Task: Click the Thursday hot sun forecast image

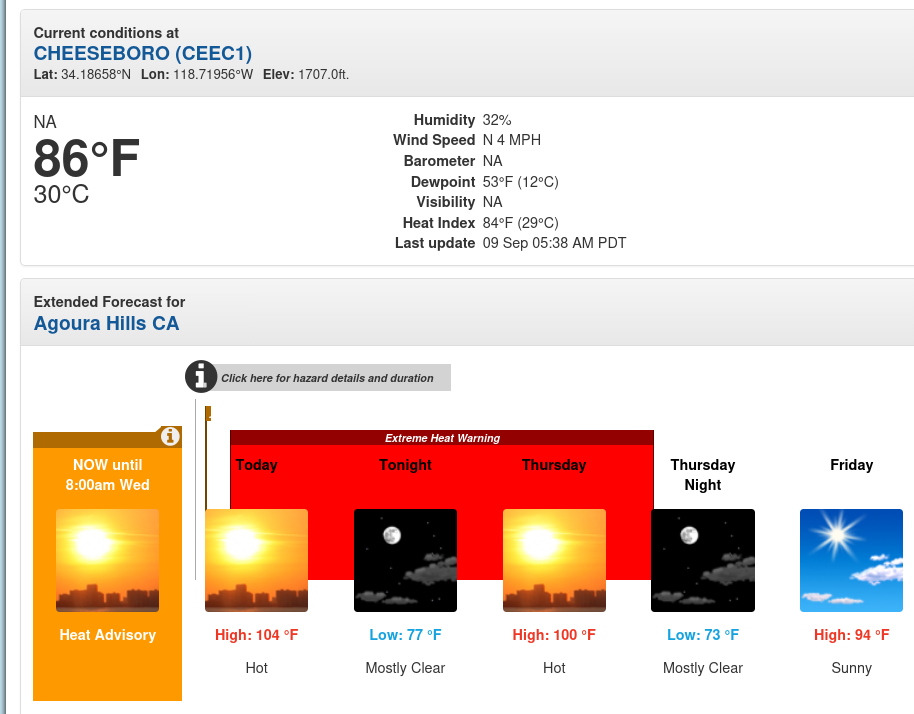Action: 554,560
